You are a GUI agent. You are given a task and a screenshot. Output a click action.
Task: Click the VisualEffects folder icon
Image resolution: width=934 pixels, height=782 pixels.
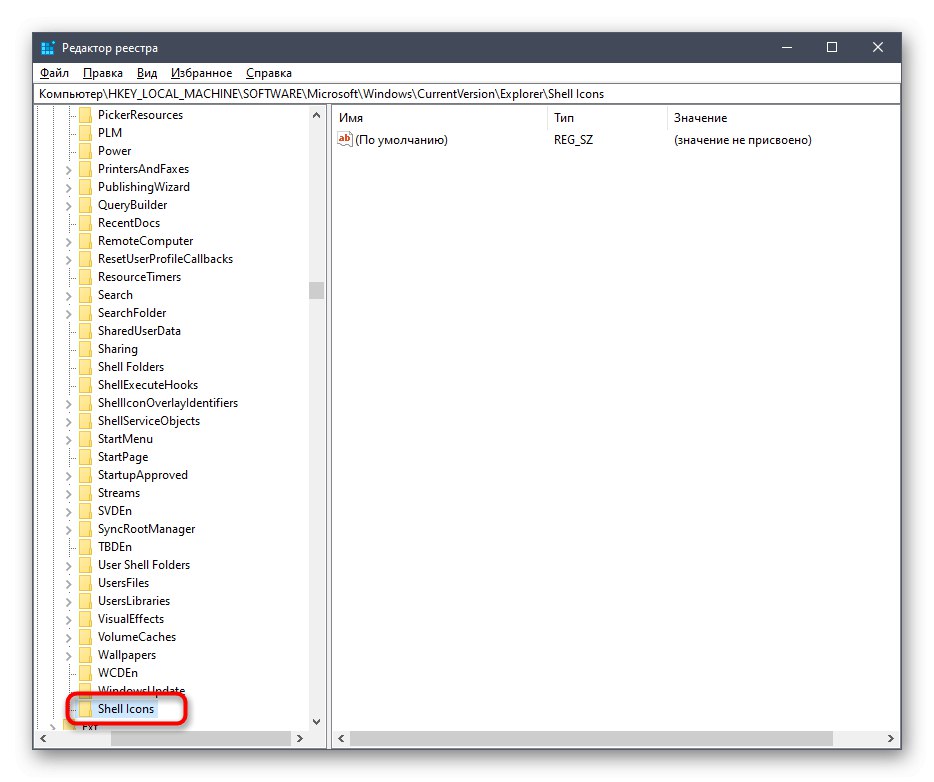pos(85,618)
